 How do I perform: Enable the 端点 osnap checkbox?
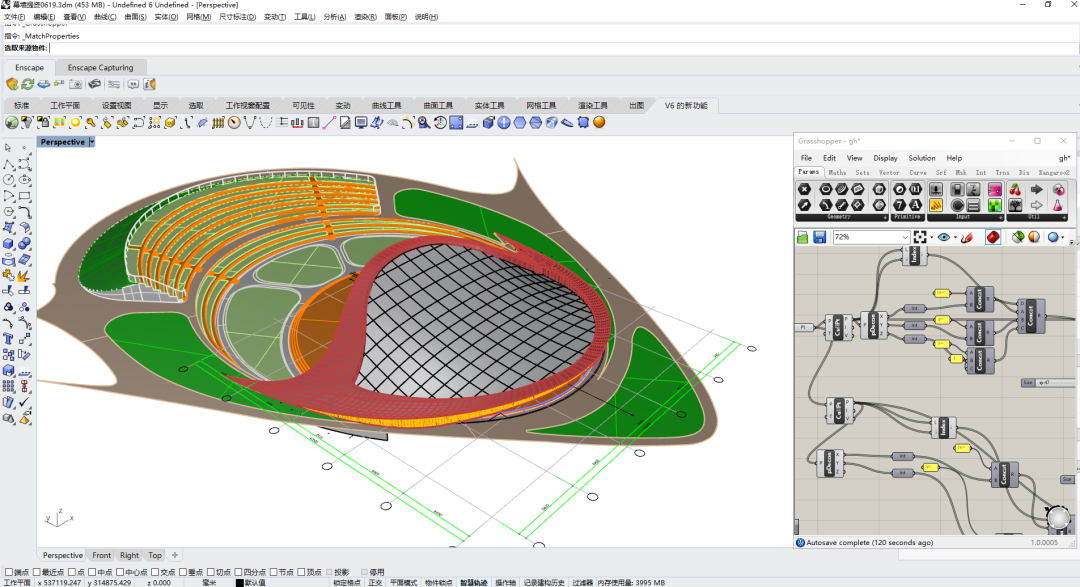pos(9,572)
